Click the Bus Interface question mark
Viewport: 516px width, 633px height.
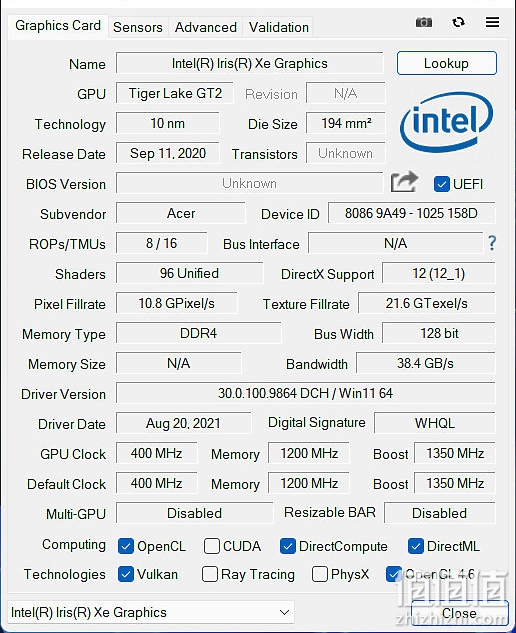(x=492, y=243)
